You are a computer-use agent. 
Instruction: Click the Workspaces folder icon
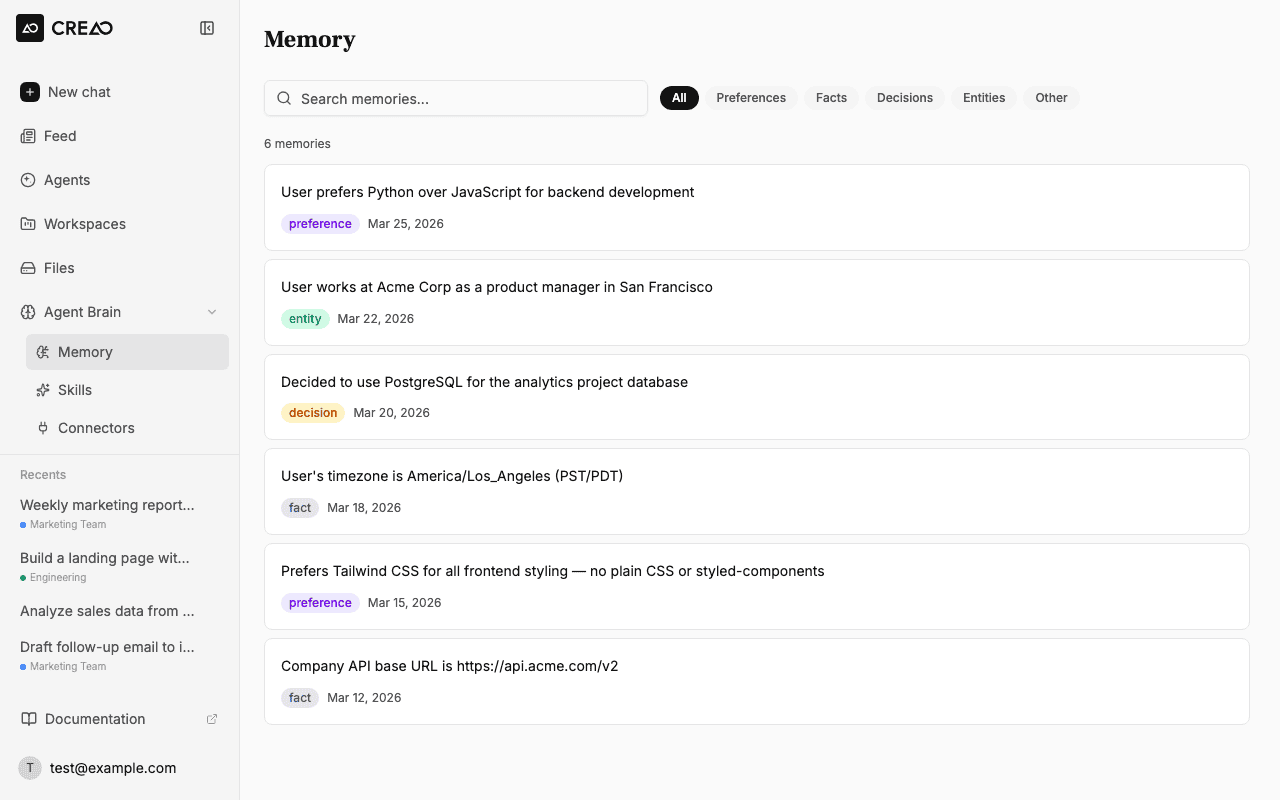point(28,224)
